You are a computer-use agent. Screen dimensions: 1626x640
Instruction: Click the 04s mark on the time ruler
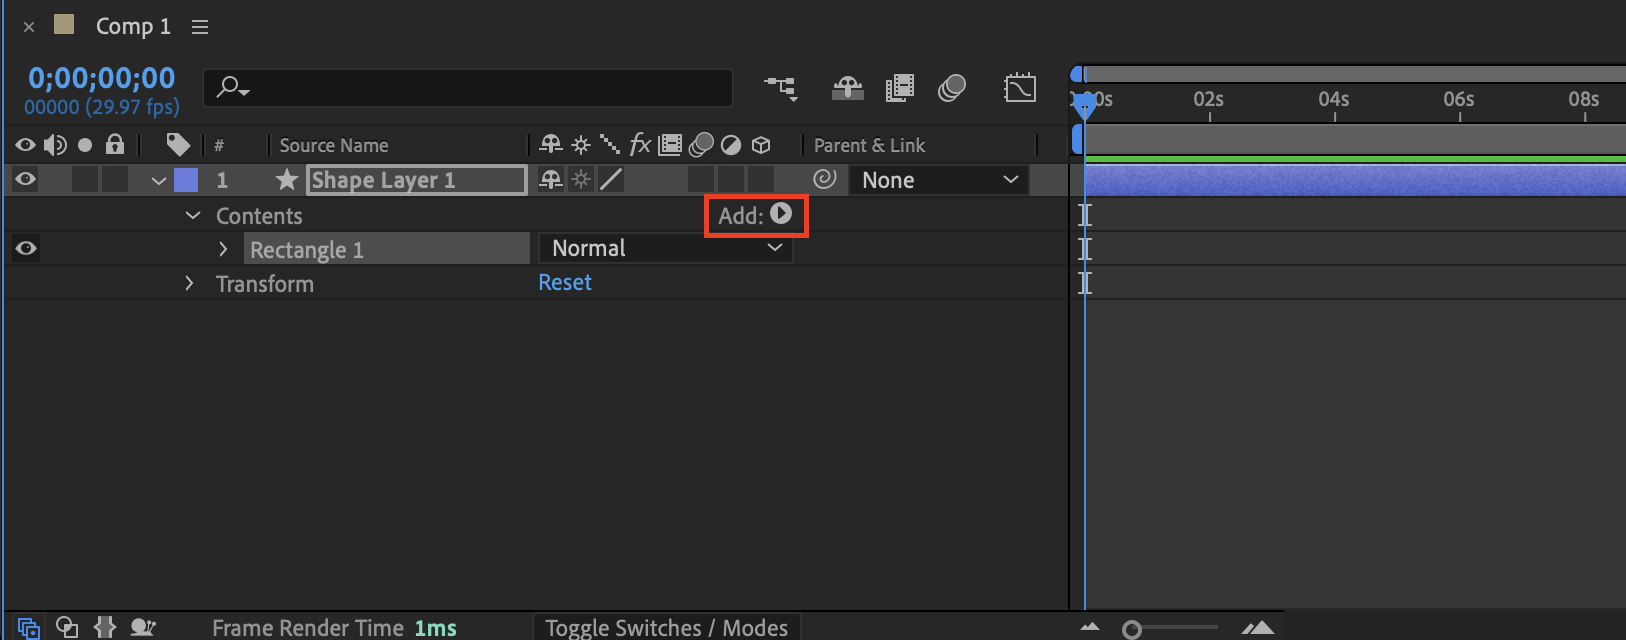point(1334,99)
